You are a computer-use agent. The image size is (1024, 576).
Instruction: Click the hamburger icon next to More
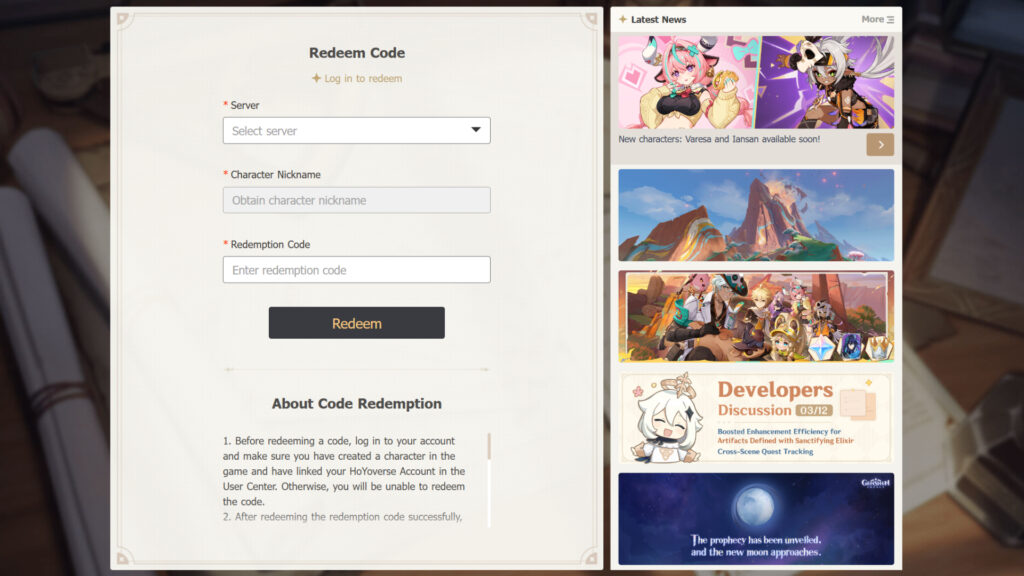click(889, 19)
